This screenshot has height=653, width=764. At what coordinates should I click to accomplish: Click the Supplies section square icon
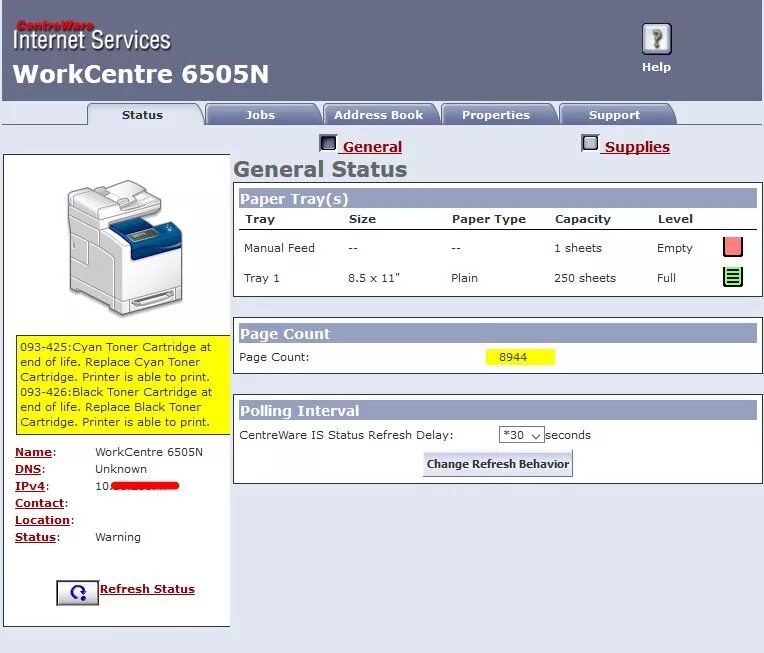590,143
